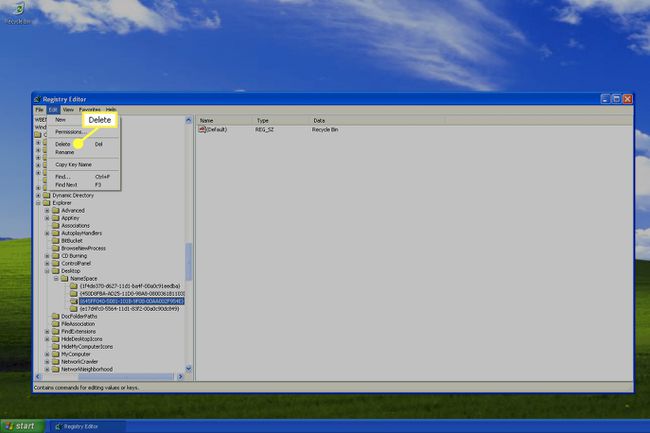
Task: Select the NetworkNeighborhood key
Action: (x=87, y=369)
